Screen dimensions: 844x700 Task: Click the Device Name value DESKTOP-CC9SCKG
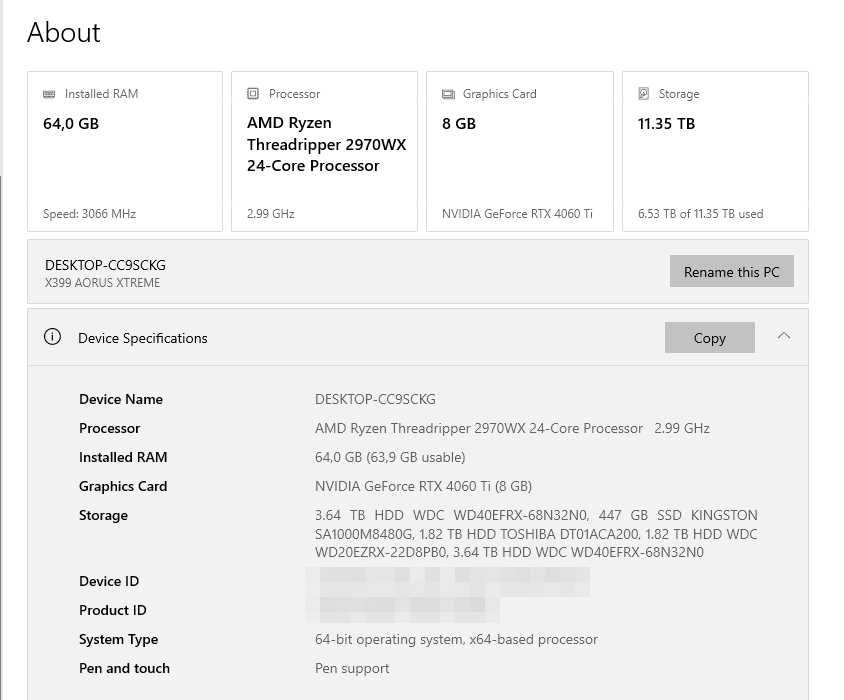pos(375,399)
